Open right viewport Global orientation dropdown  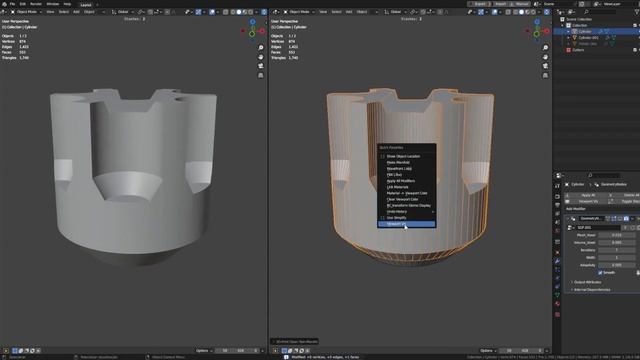coord(395,12)
